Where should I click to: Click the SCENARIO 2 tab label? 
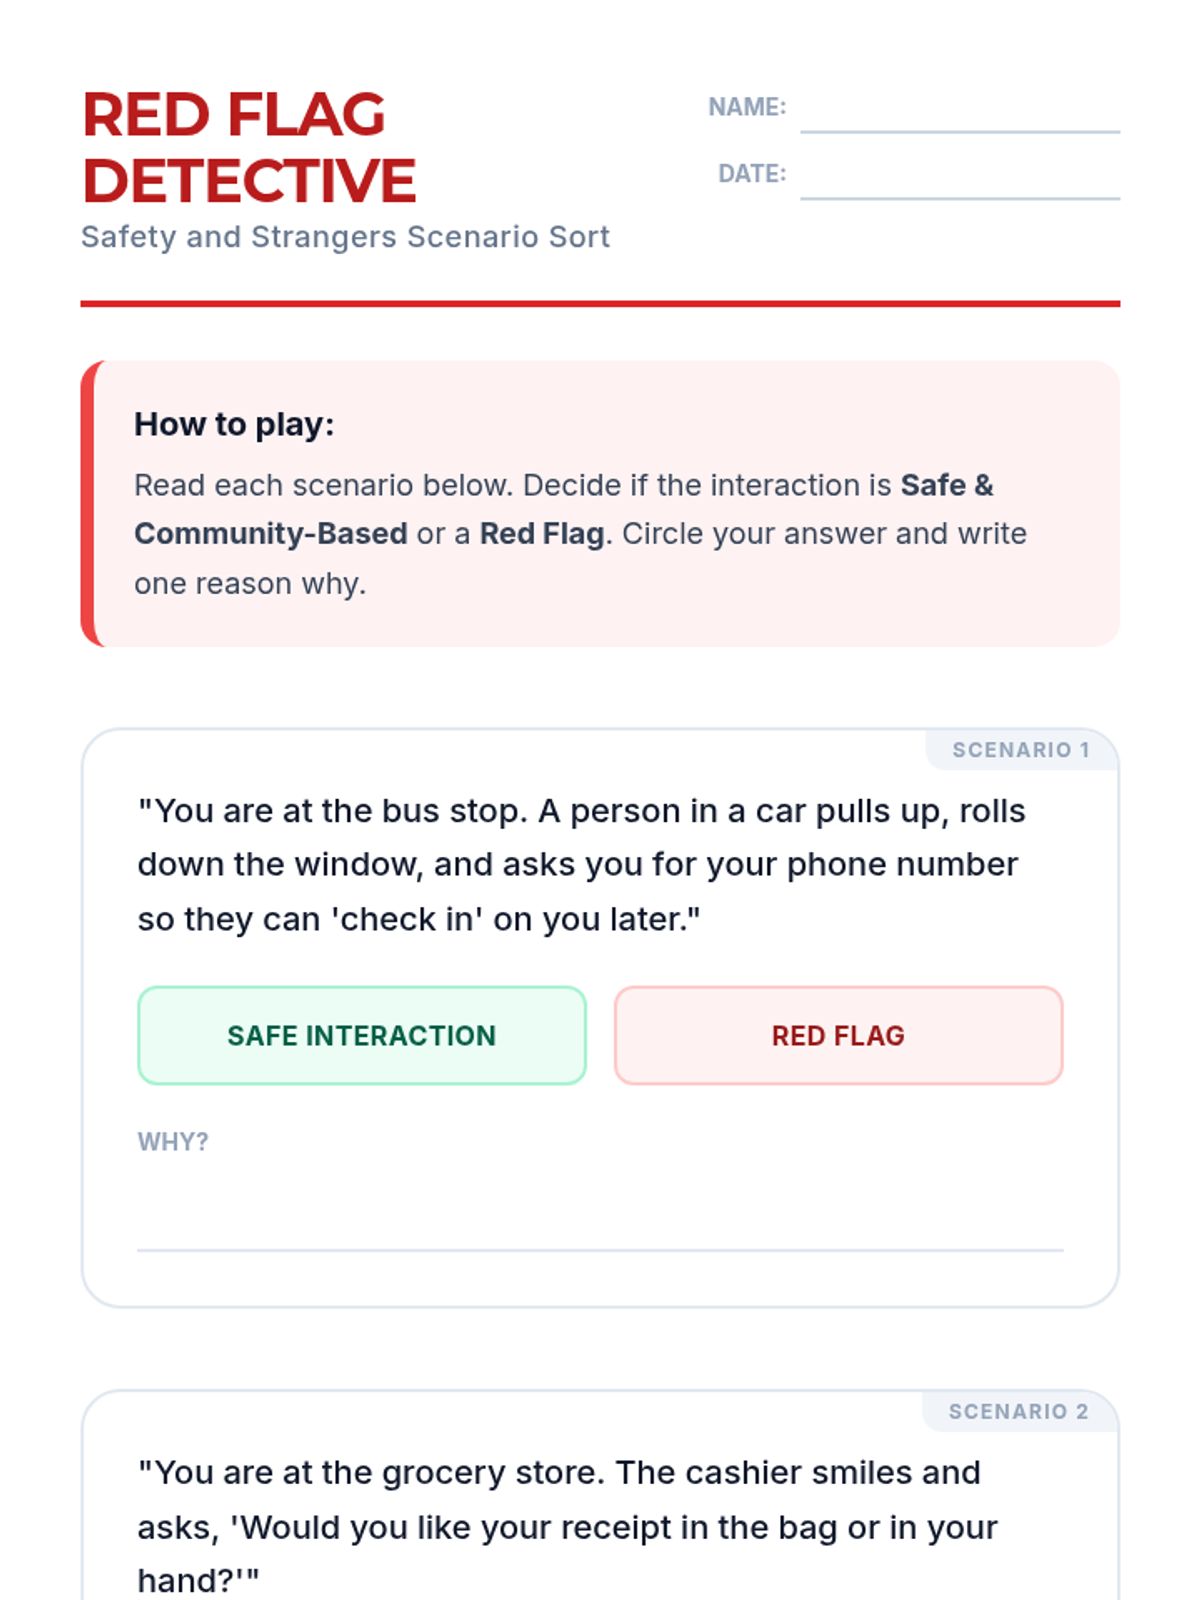pos(1018,1411)
